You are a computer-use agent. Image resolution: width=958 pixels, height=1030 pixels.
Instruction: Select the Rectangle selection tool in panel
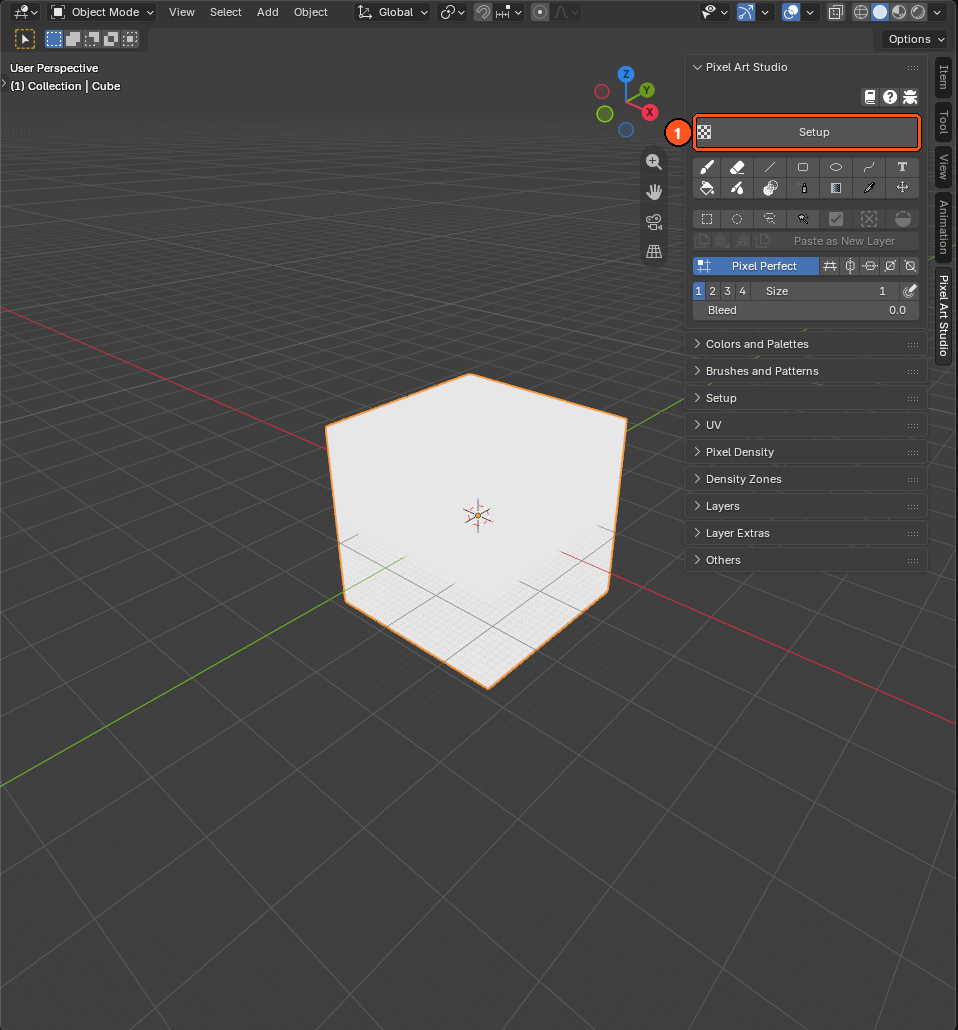[x=707, y=219]
